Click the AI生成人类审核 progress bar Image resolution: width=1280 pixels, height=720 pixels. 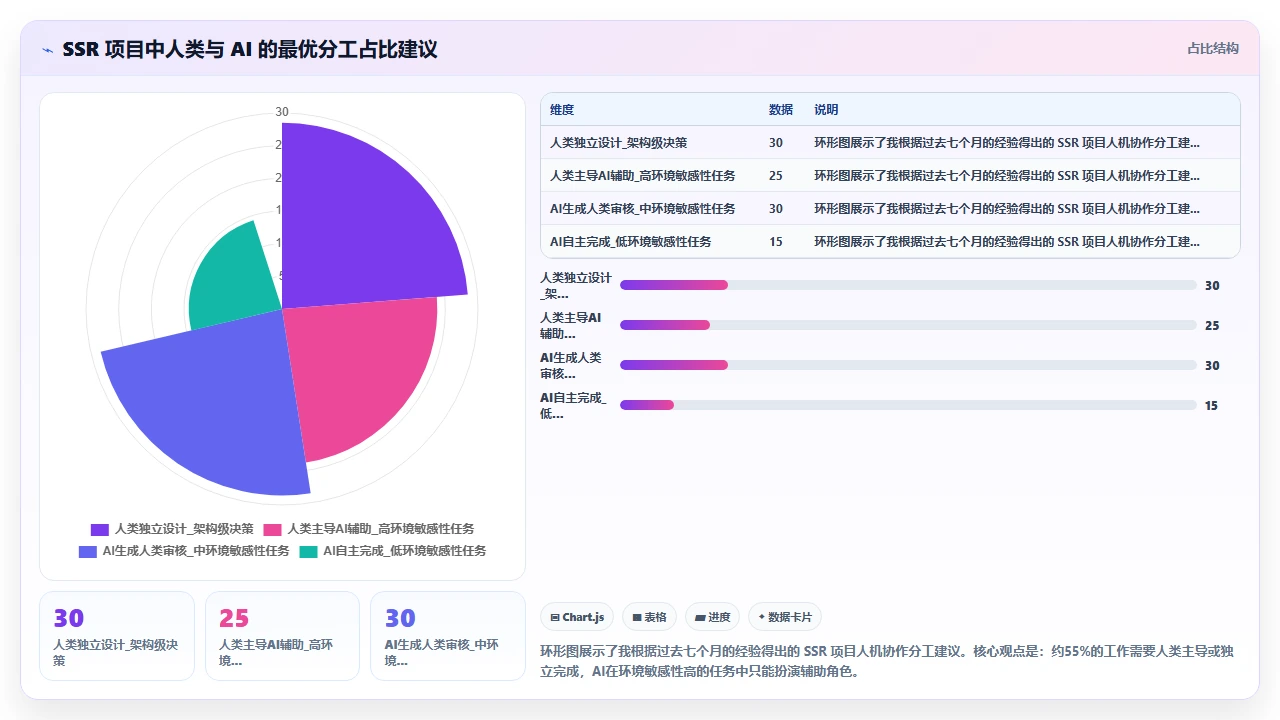pyautogui.click(x=908, y=365)
